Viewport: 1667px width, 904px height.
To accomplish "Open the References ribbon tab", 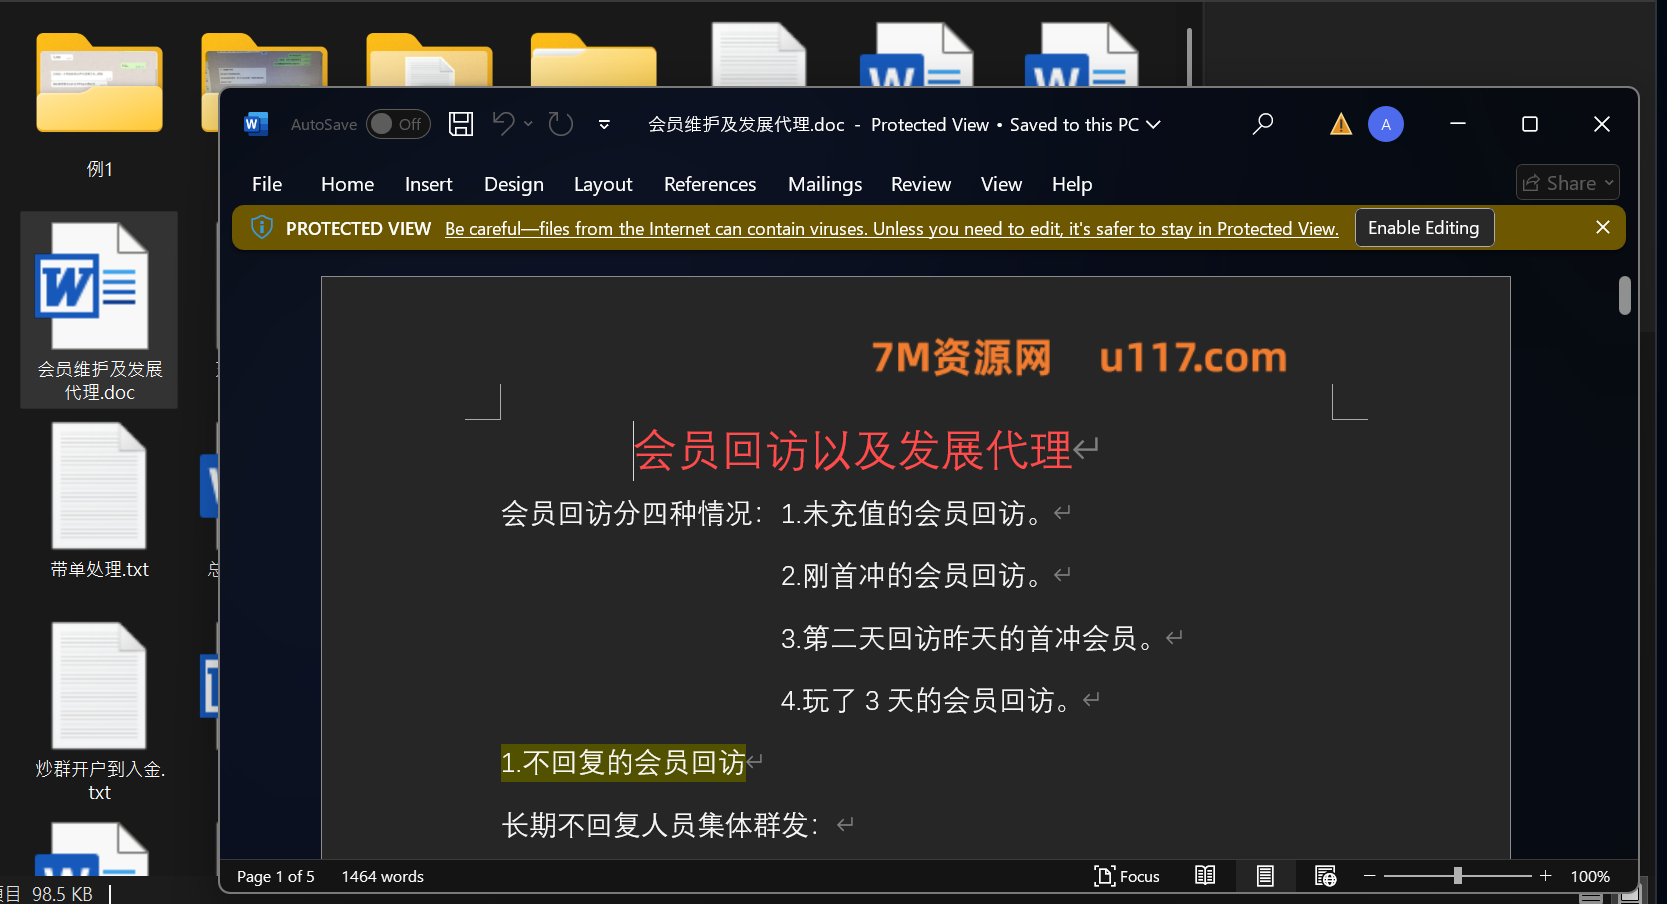I will (x=709, y=184).
